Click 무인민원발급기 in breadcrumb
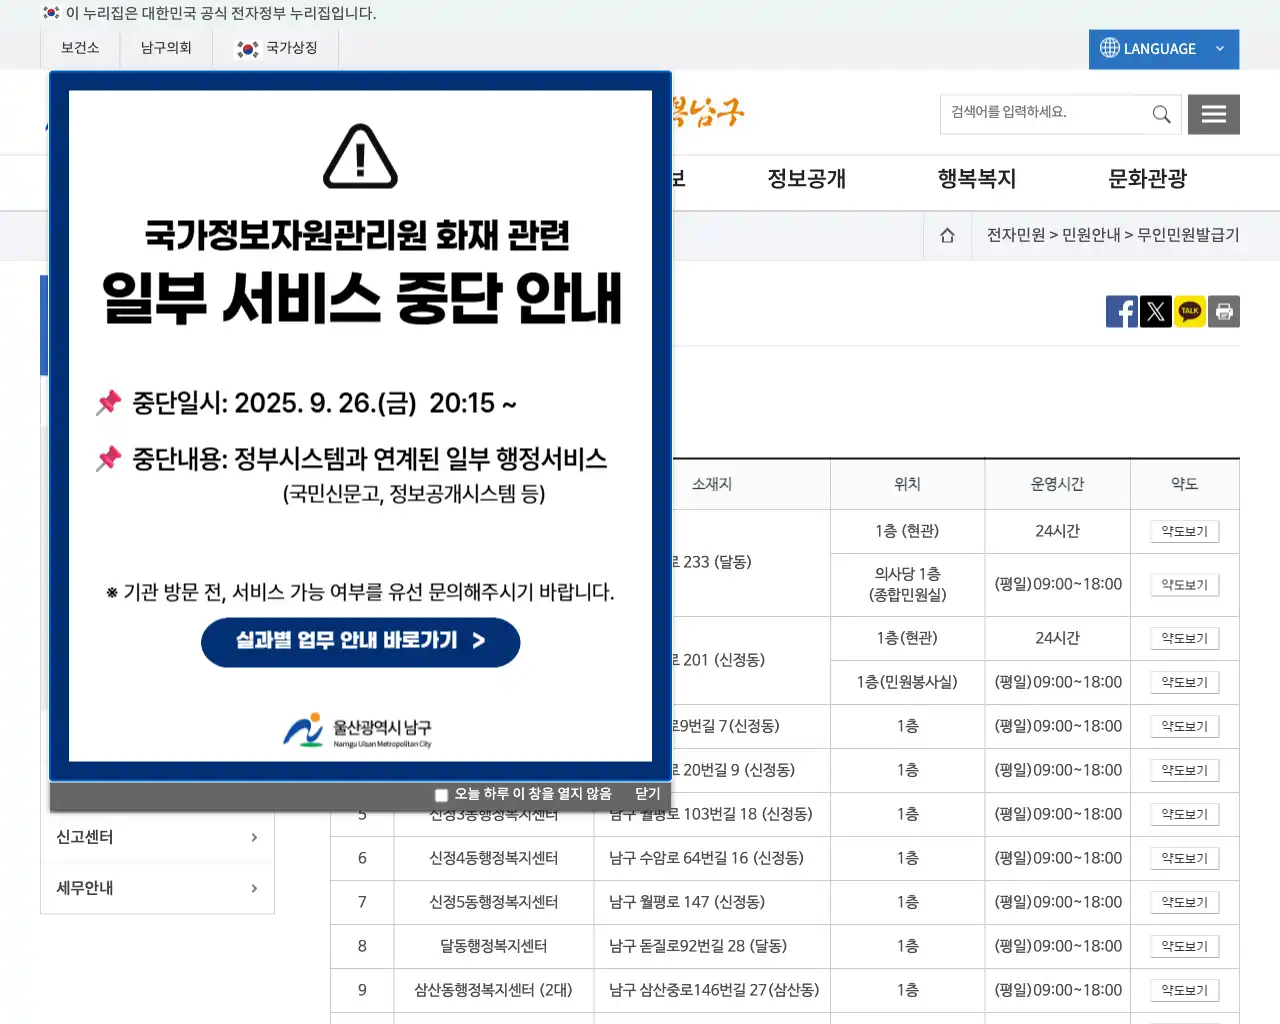The height and width of the screenshot is (1024, 1280). pos(1188,235)
